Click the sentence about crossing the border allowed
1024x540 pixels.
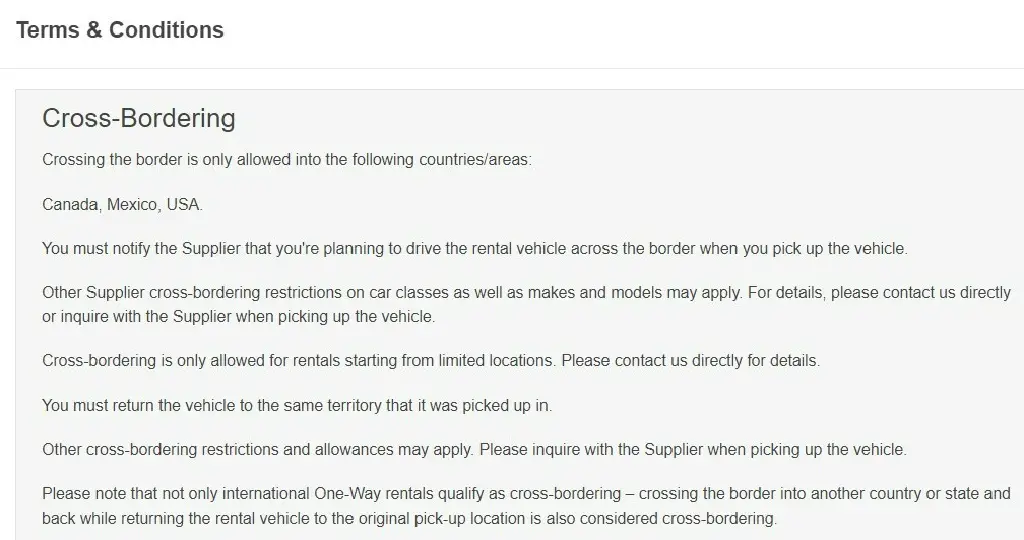287,160
